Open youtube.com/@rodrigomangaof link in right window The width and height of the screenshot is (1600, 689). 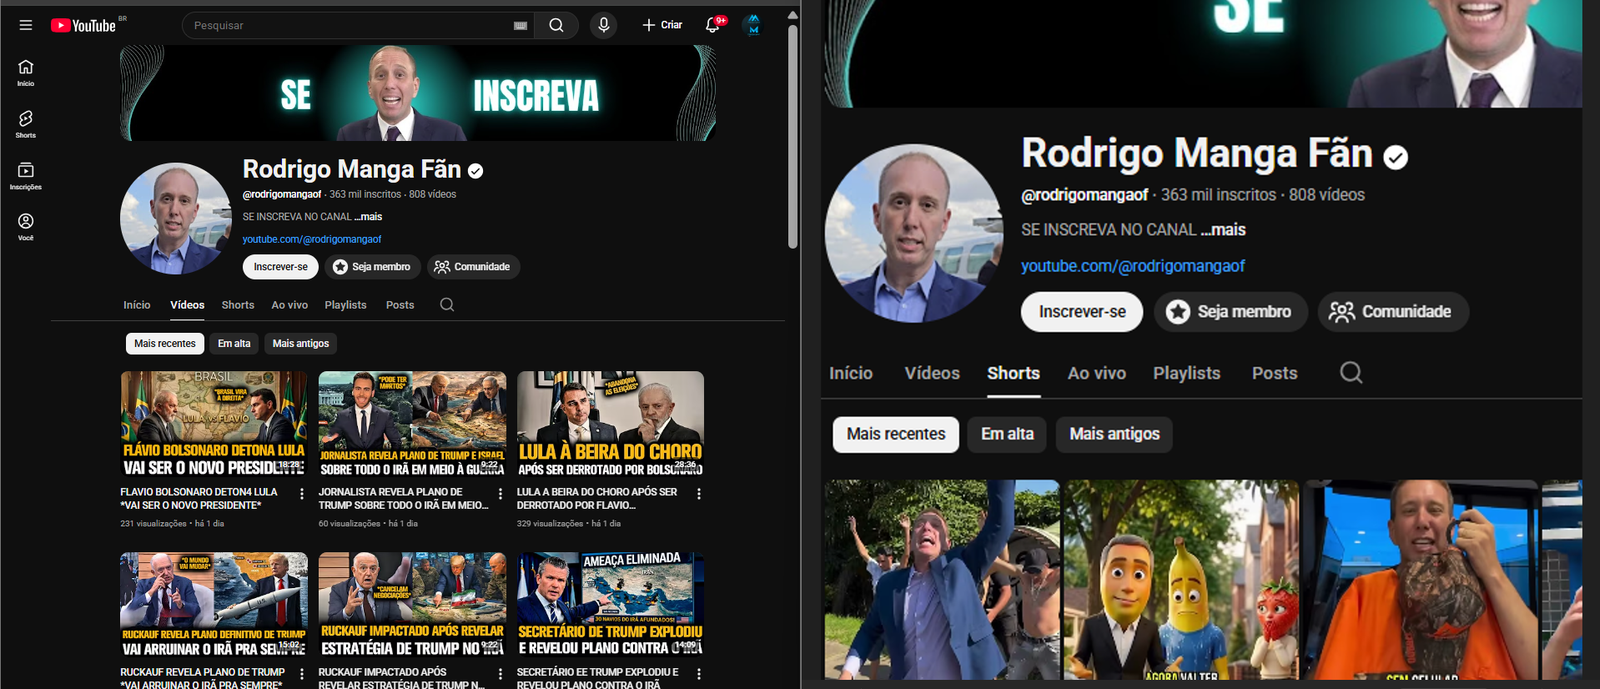[1133, 266]
